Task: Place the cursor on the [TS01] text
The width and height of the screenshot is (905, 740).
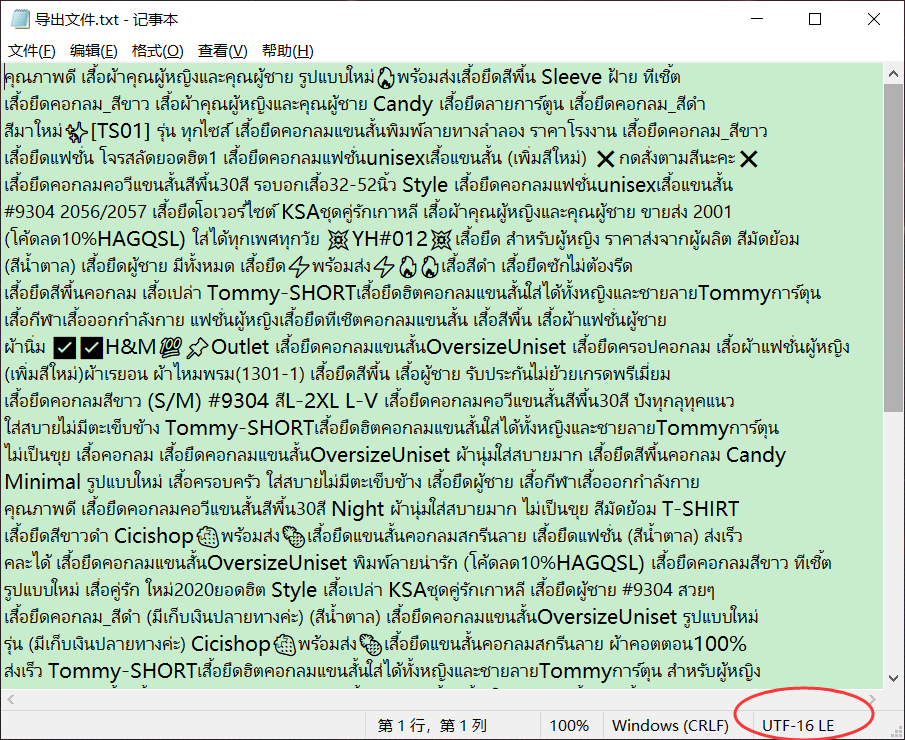Action: click(120, 131)
